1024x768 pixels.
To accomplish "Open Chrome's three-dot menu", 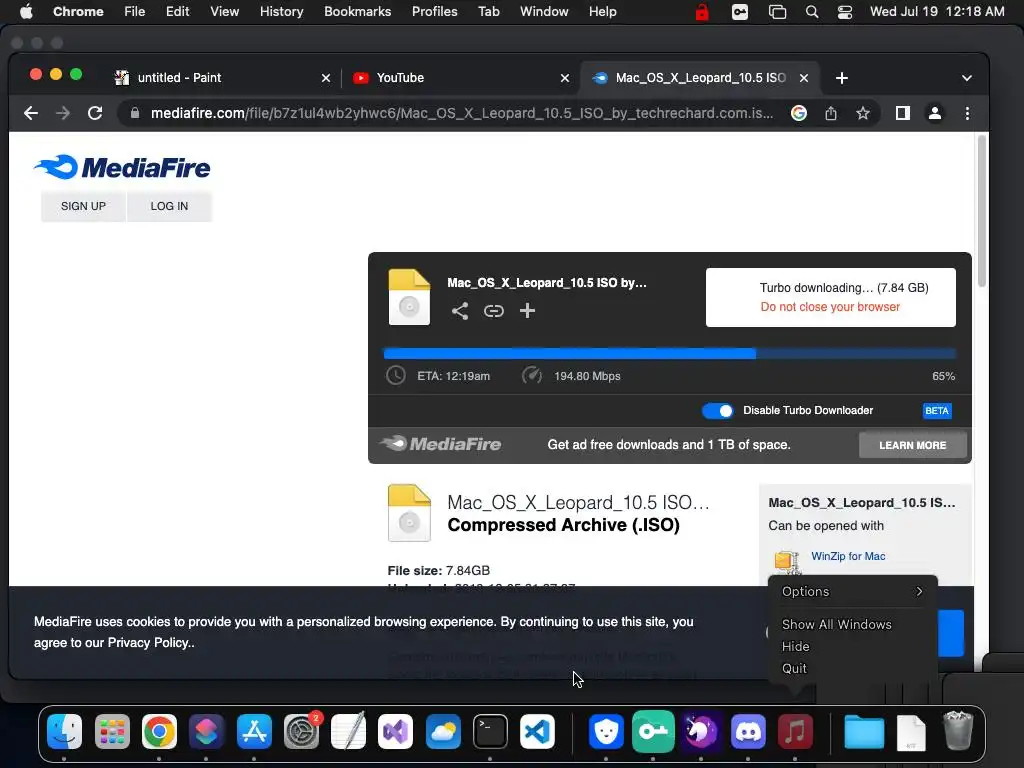I will click(967, 113).
